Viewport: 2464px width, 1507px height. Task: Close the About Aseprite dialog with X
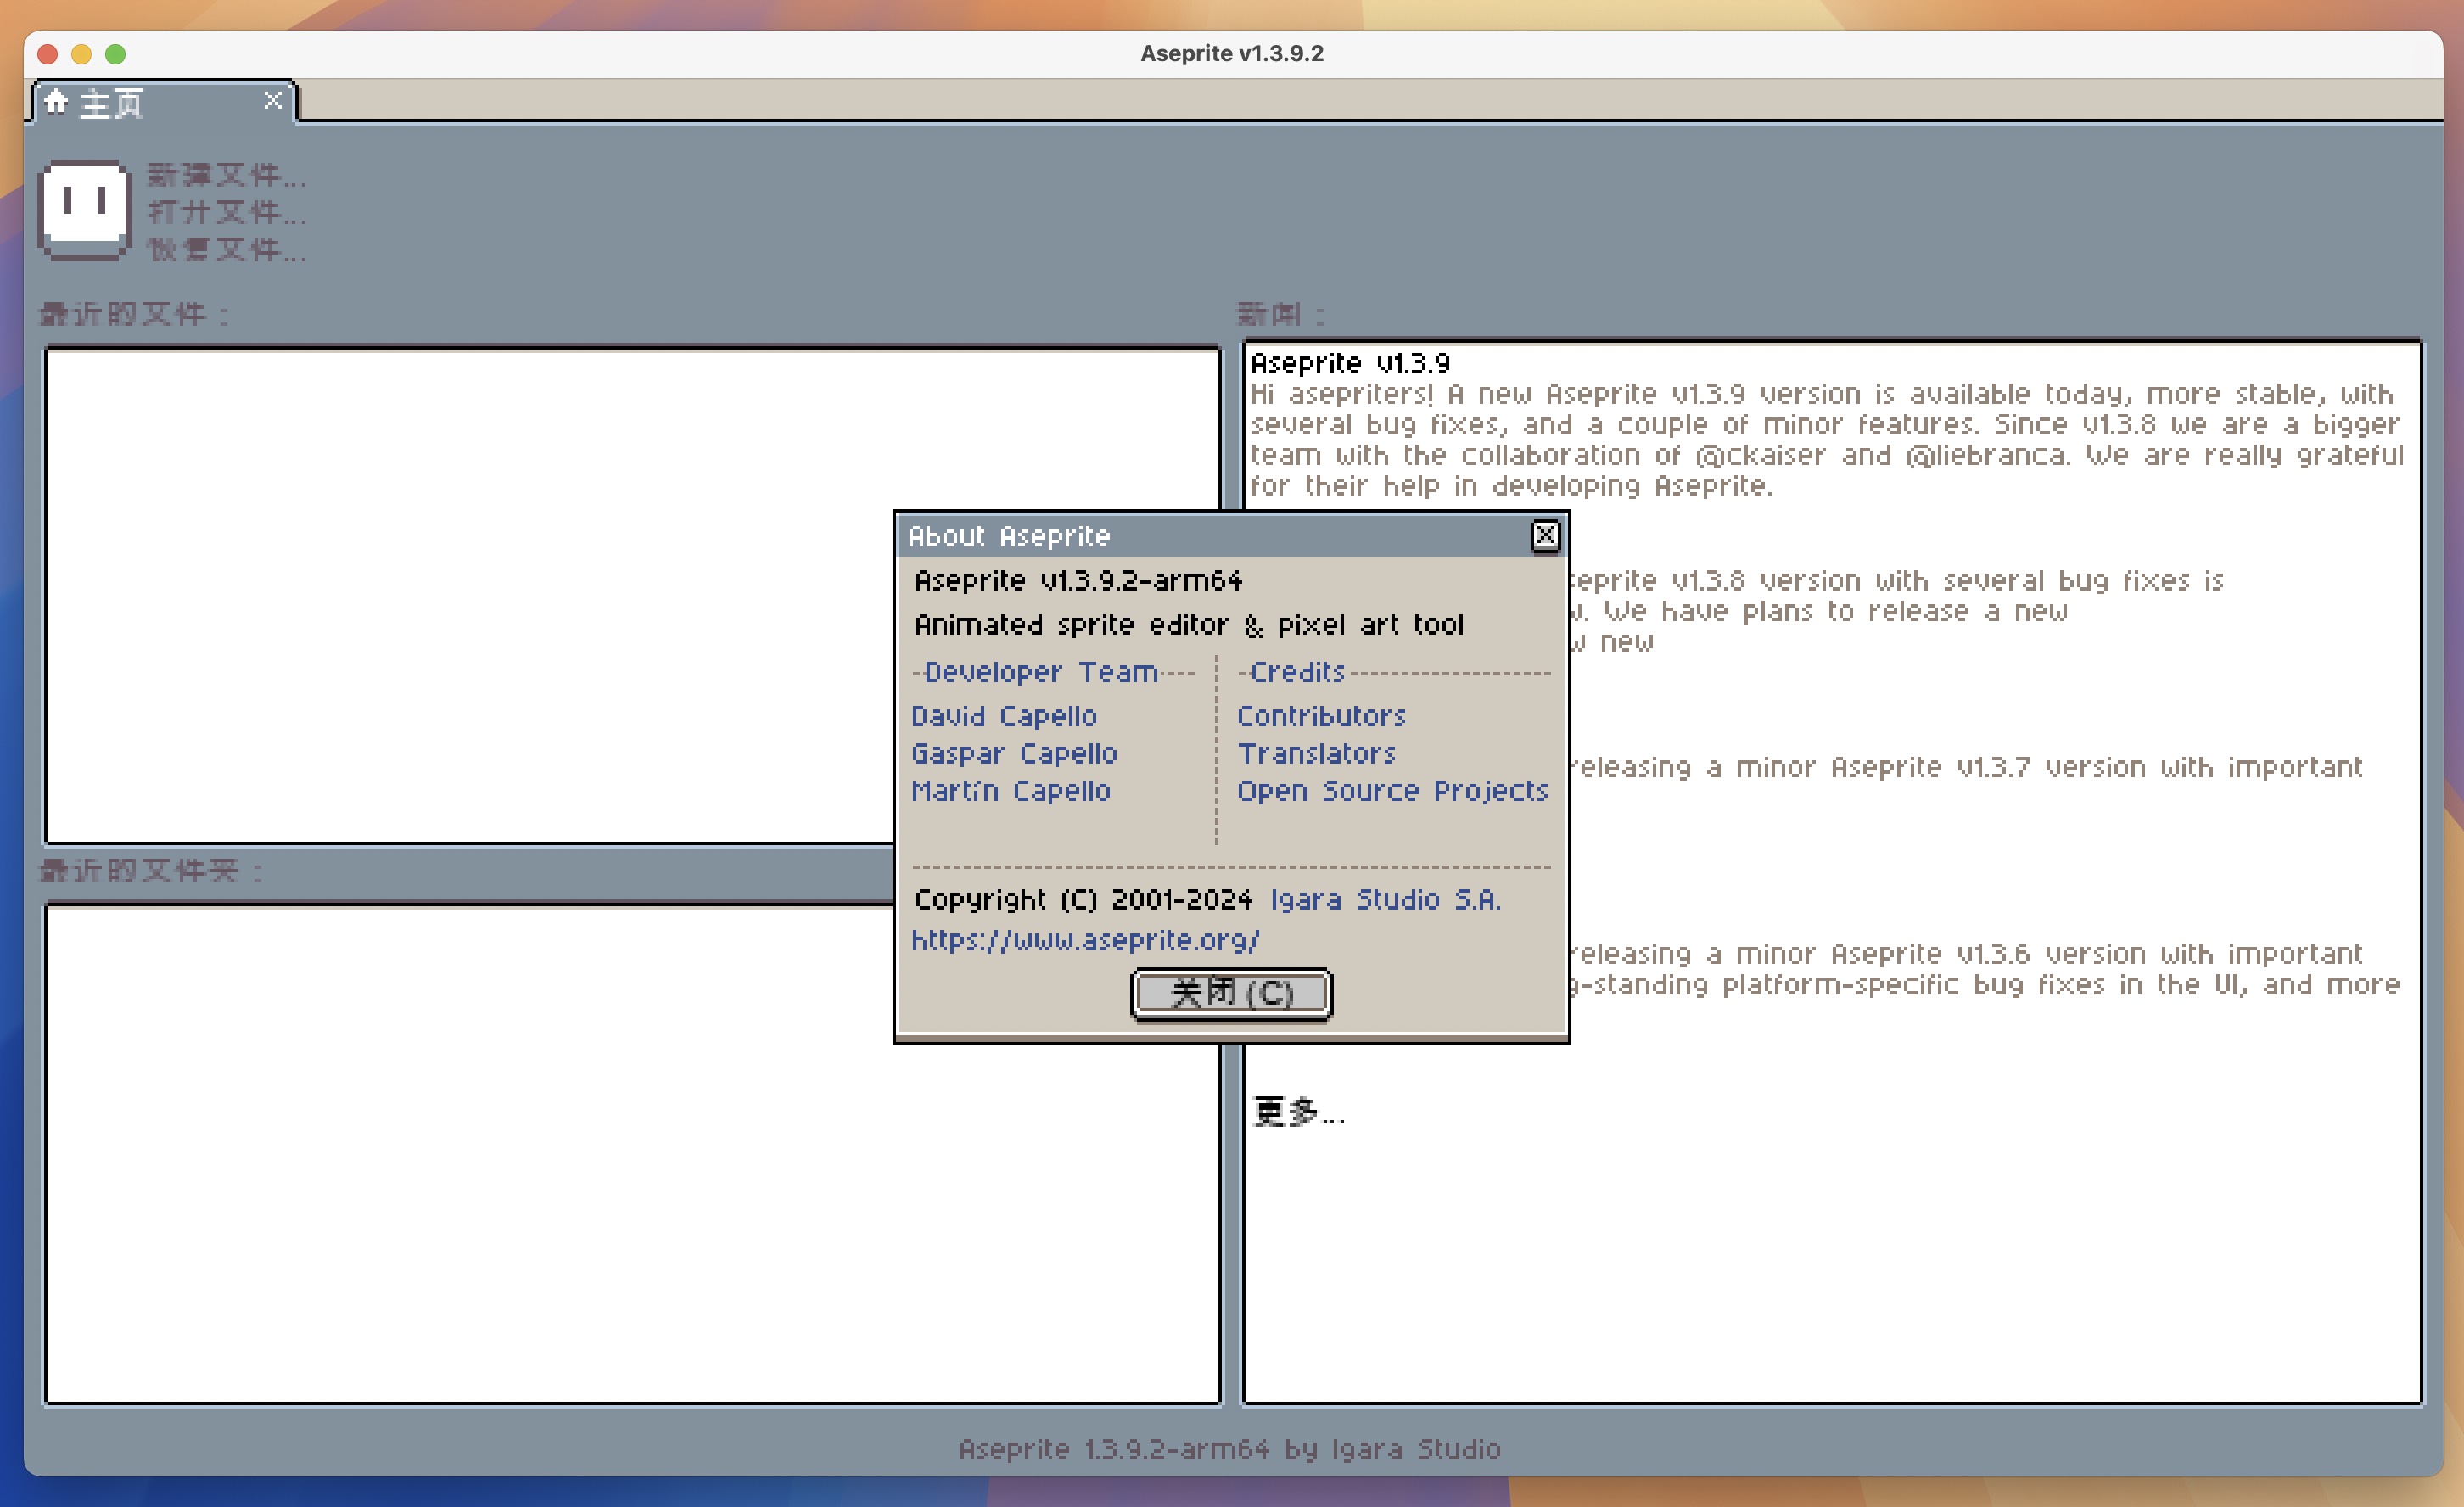pyautogui.click(x=1544, y=536)
